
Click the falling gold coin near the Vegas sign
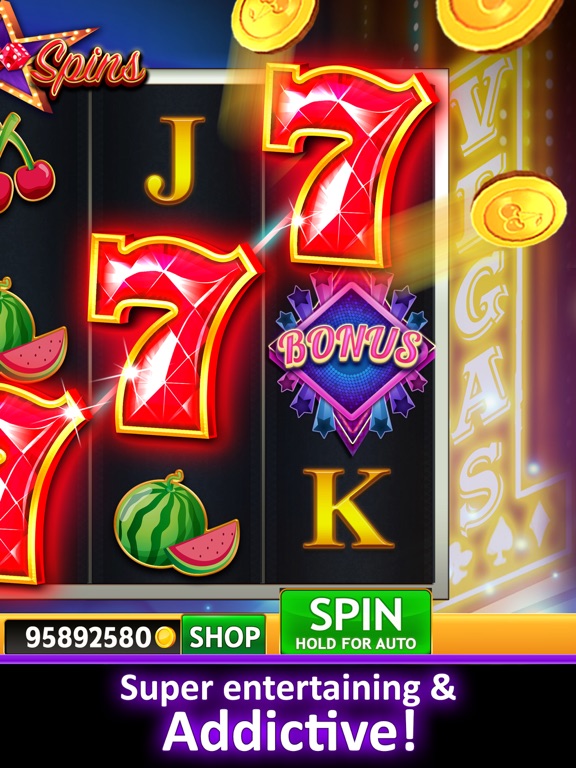point(519,210)
